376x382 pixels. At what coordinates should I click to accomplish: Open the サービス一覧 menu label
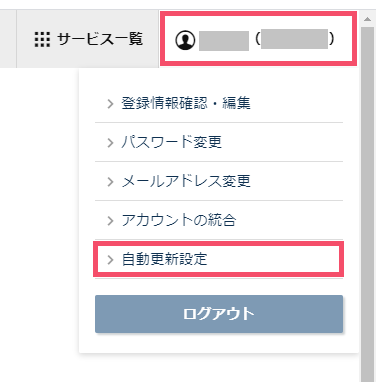pos(100,39)
